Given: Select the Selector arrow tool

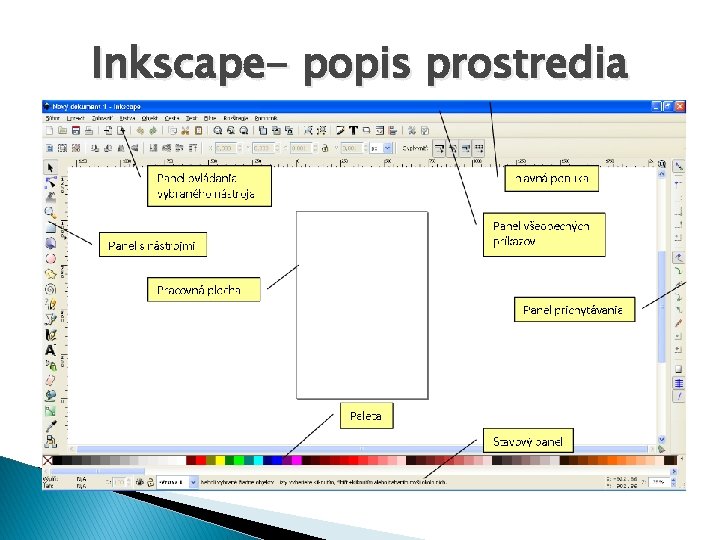Looking at the screenshot, I should pyautogui.click(x=51, y=168).
